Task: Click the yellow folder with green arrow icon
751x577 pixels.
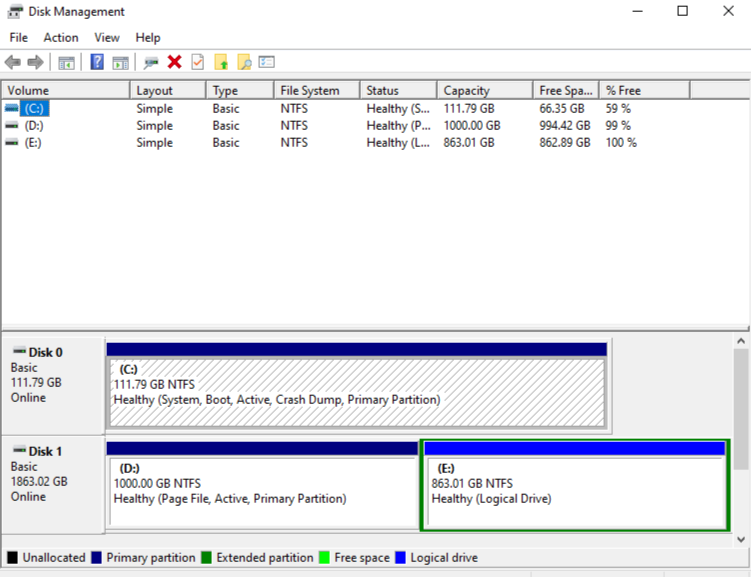Action: point(221,62)
